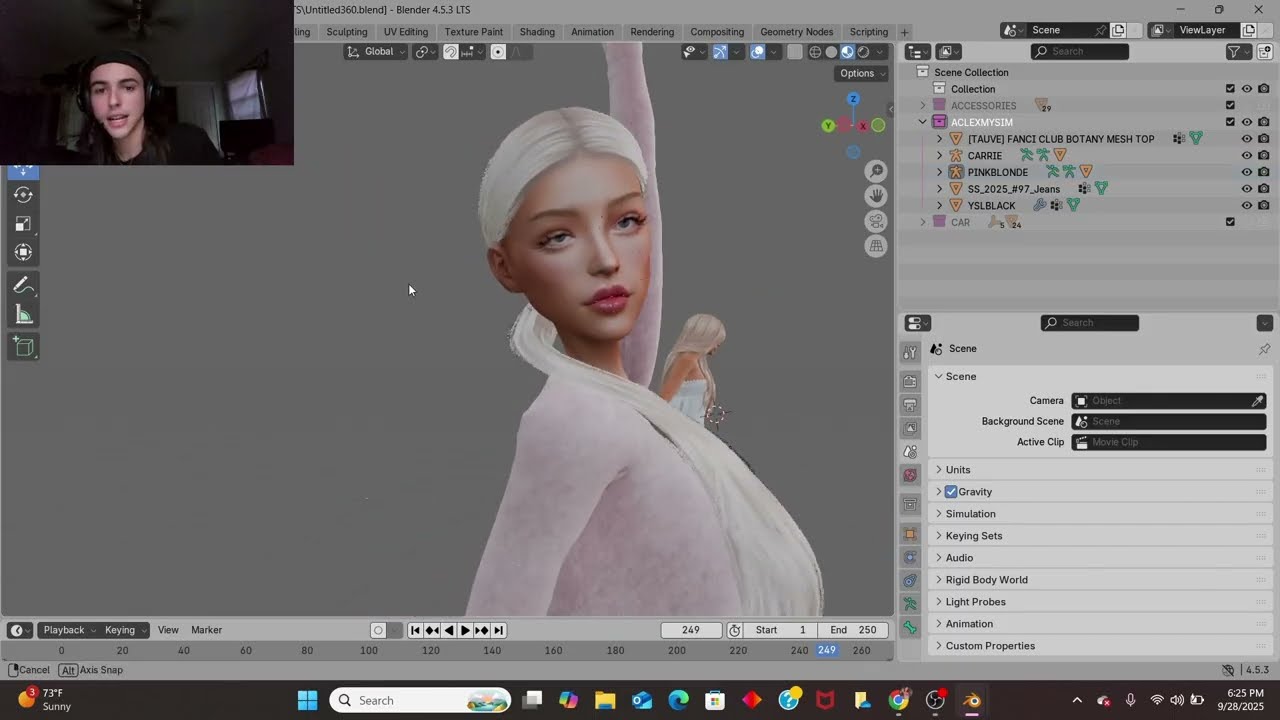Uncheck the ACLEXMYSIM collection checkbox
This screenshot has height=720, width=1280.
(1230, 122)
